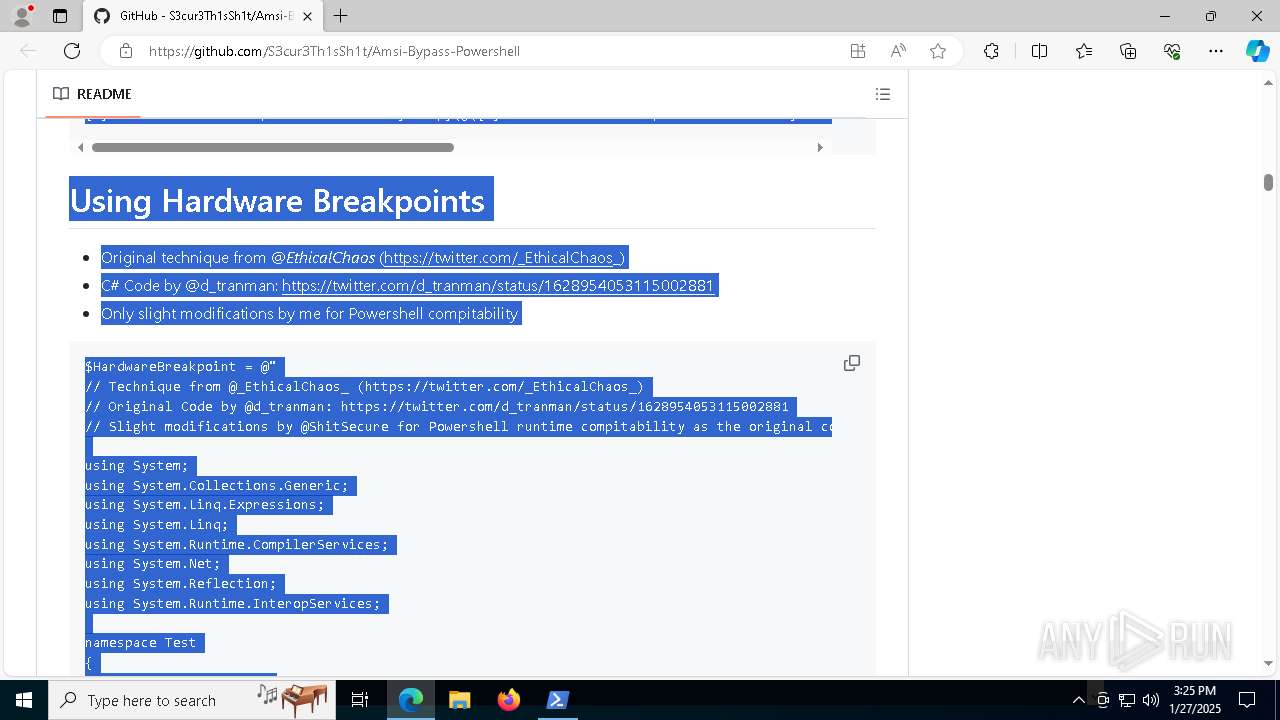This screenshot has width=1280, height=720.
Task: Refresh the current page
Action: click(x=72, y=51)
